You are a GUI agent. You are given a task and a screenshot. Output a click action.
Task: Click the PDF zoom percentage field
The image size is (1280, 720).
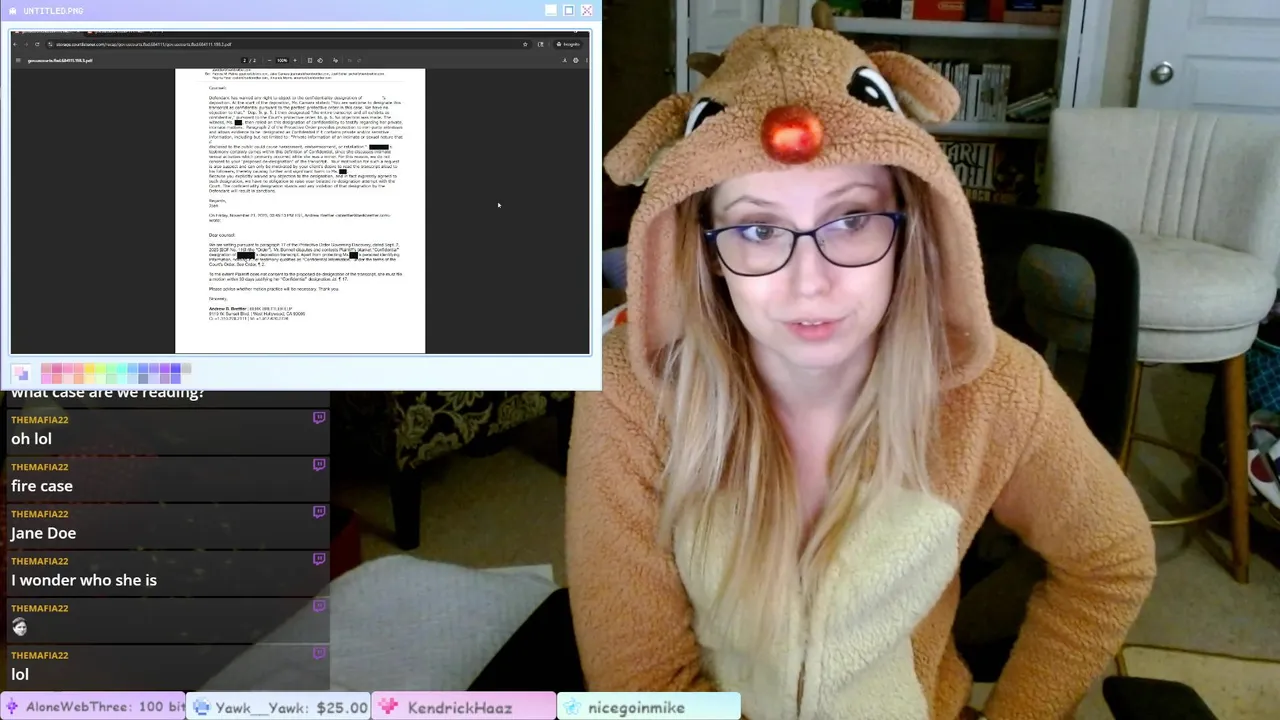coord(282,60)
